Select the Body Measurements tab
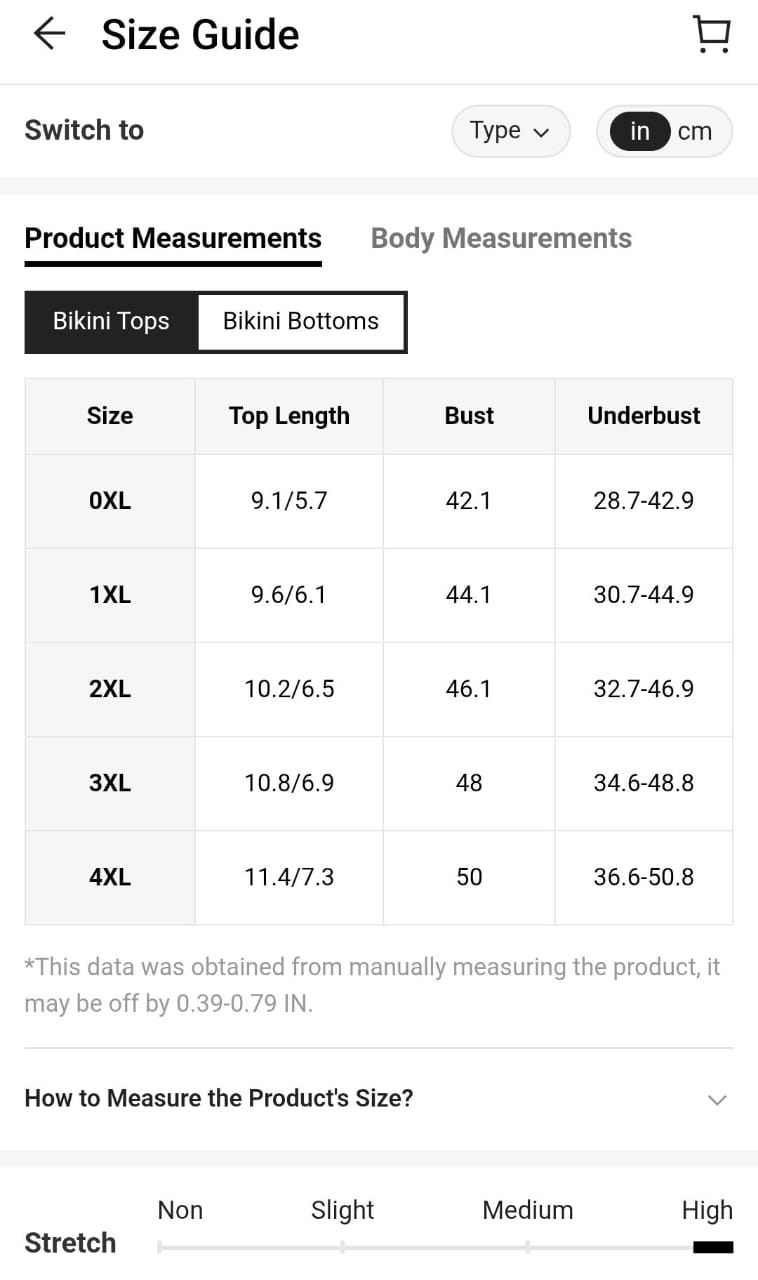Viewport: 758px width, 1280px height. [501, 239]
